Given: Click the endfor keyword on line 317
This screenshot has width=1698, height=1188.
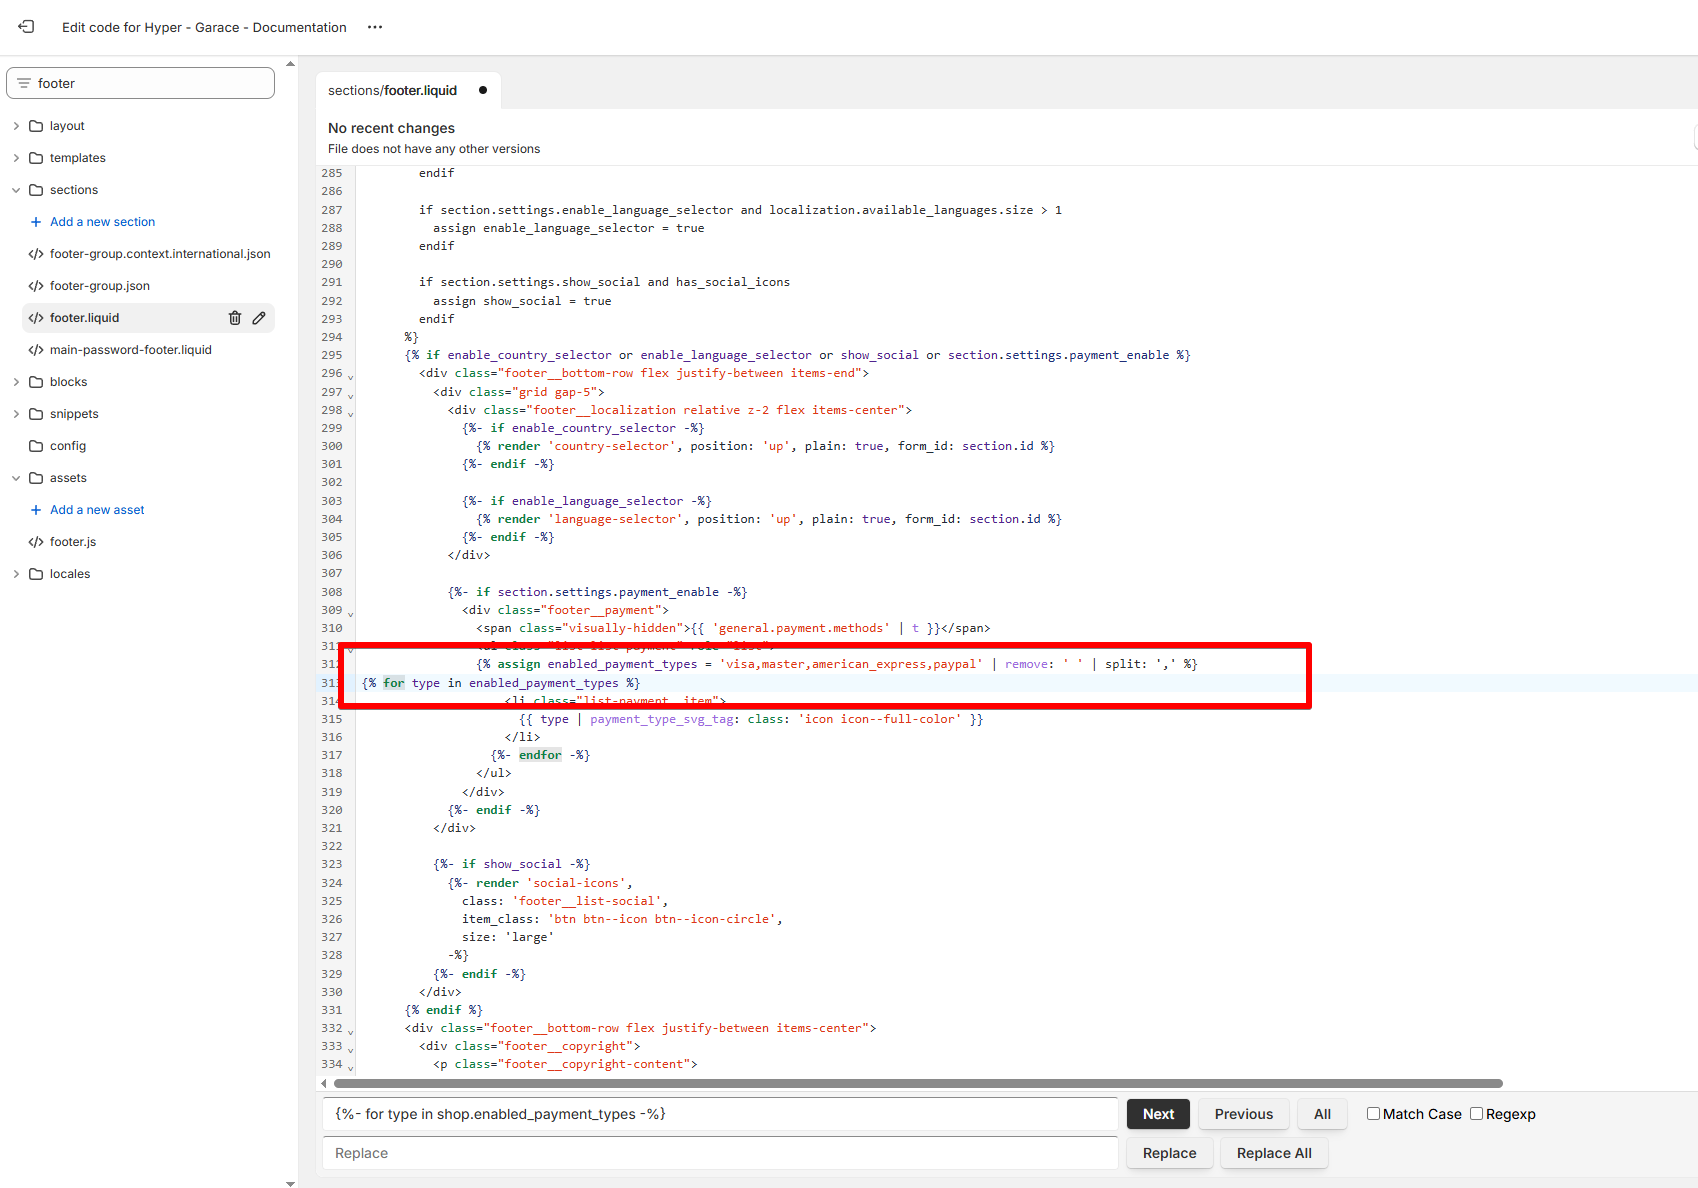Looking at the screenshot, I should 540,755.
